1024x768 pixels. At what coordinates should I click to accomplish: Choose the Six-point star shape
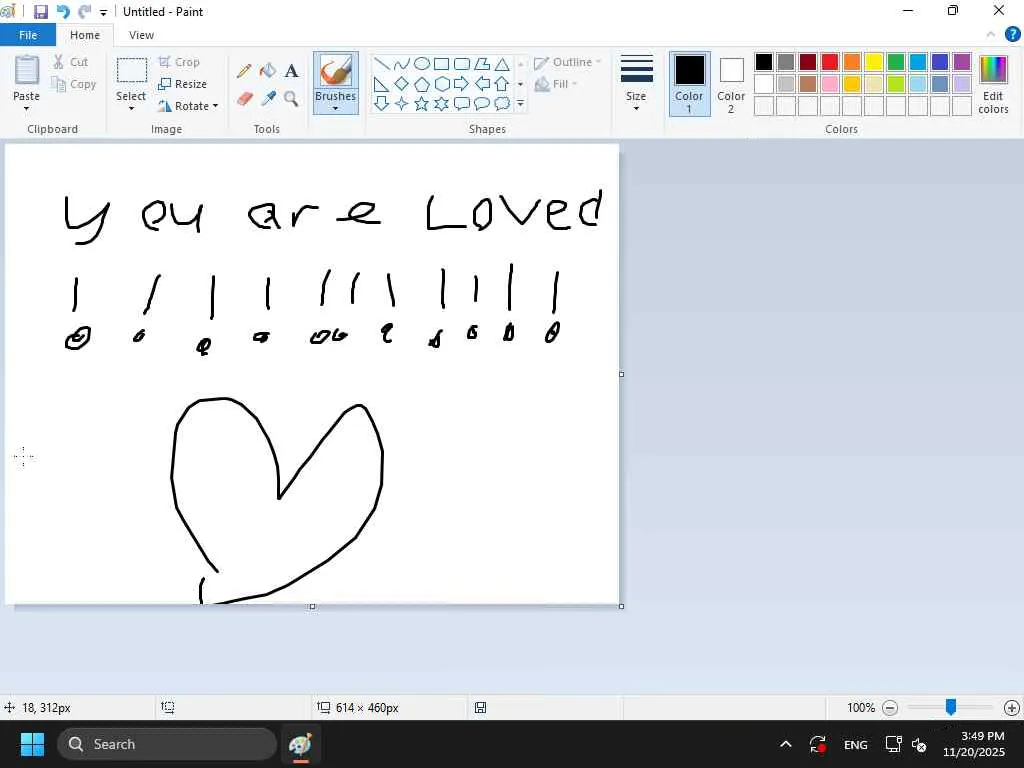click(441, 103)
